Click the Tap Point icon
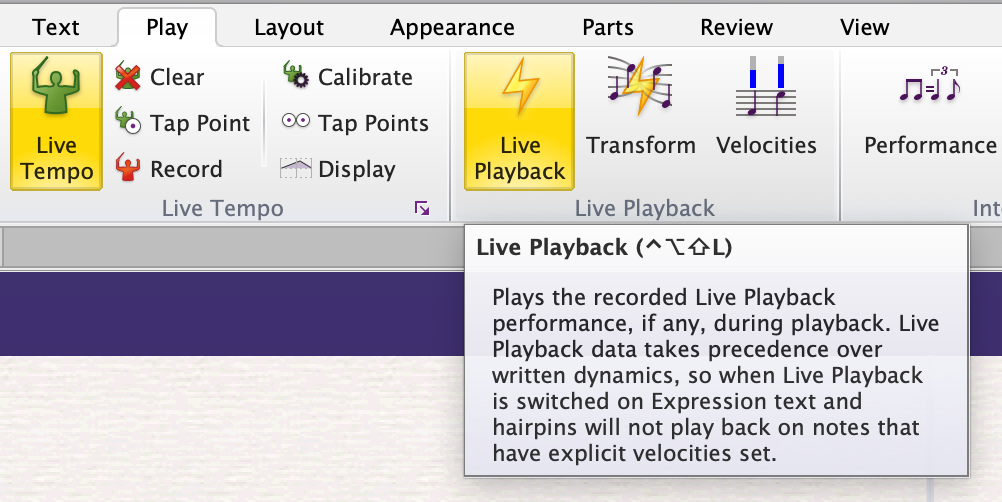Viewport: 1002px width, 502px height. click(x=127, y=123)
